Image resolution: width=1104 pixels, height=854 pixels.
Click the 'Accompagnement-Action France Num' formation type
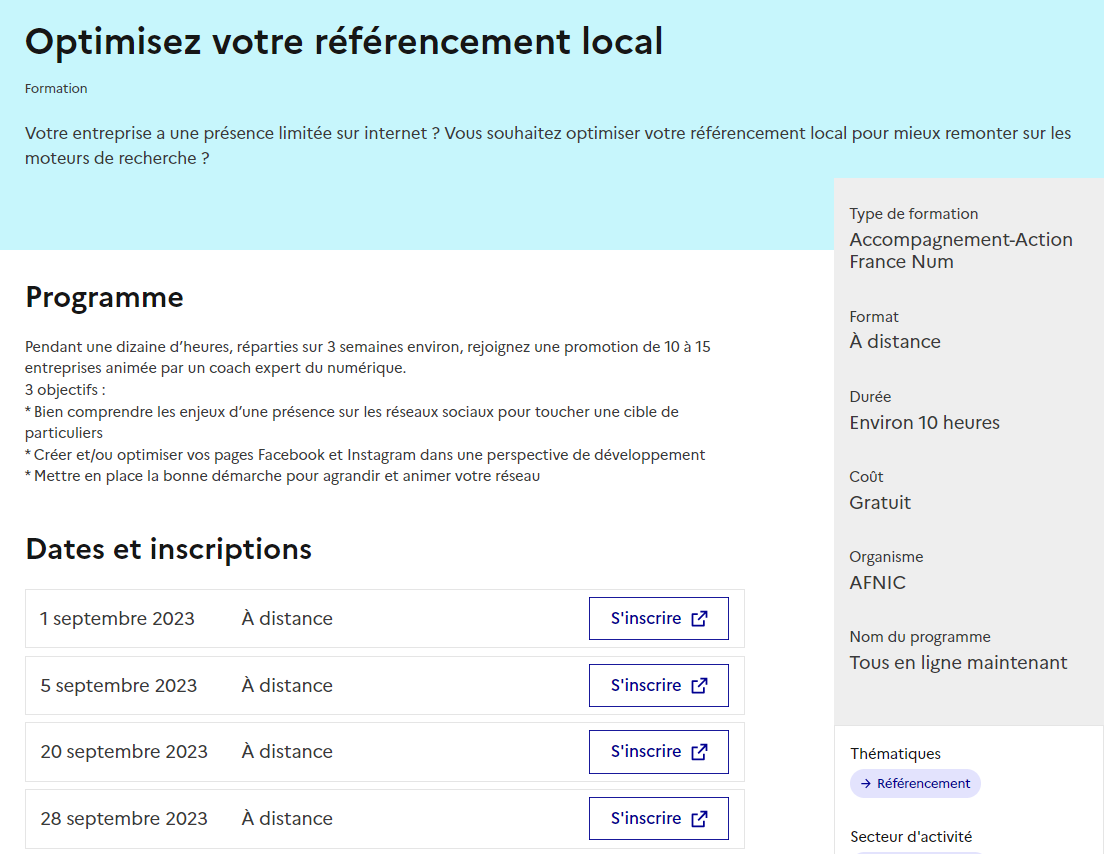click(x=960, y=251)
